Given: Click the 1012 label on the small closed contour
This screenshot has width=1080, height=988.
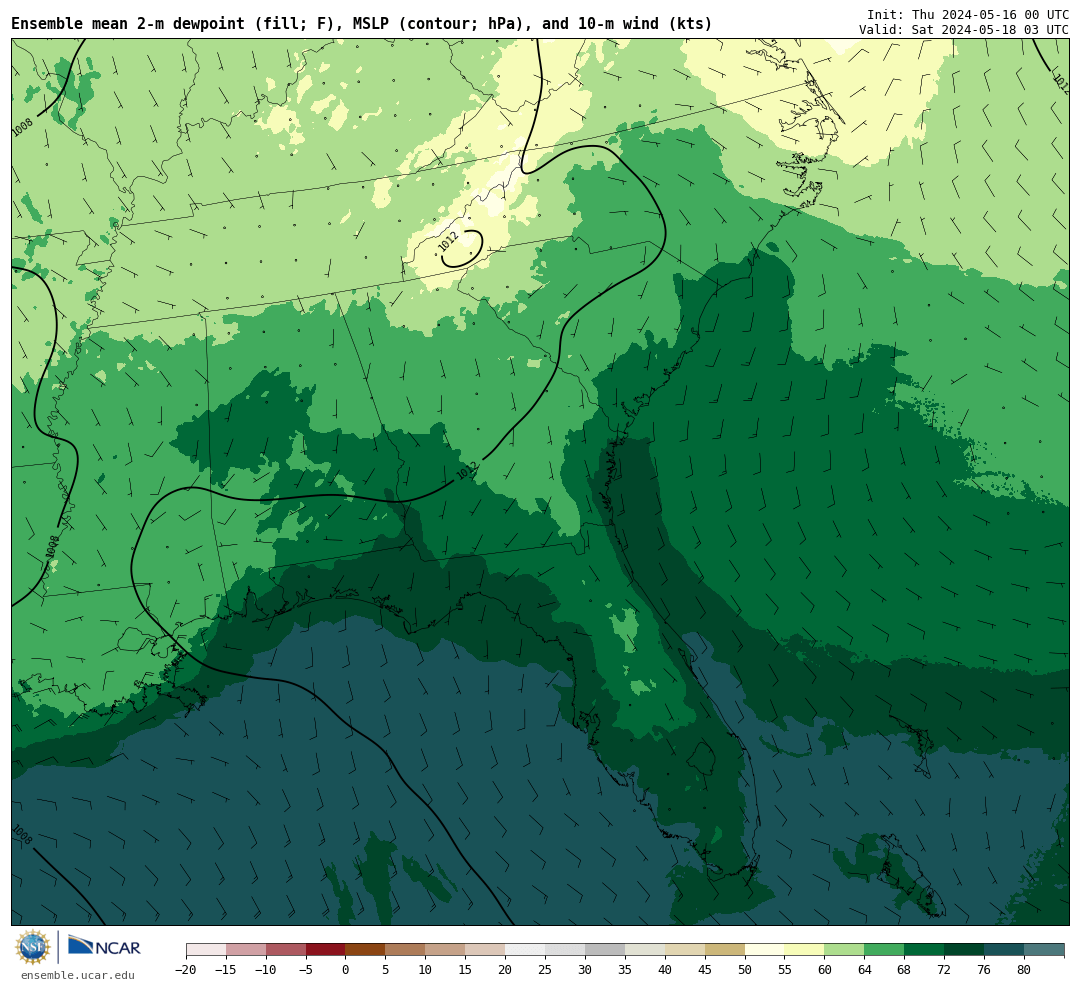Looking at the screenshot, I should pyautogui.click(x=448, y=242).
